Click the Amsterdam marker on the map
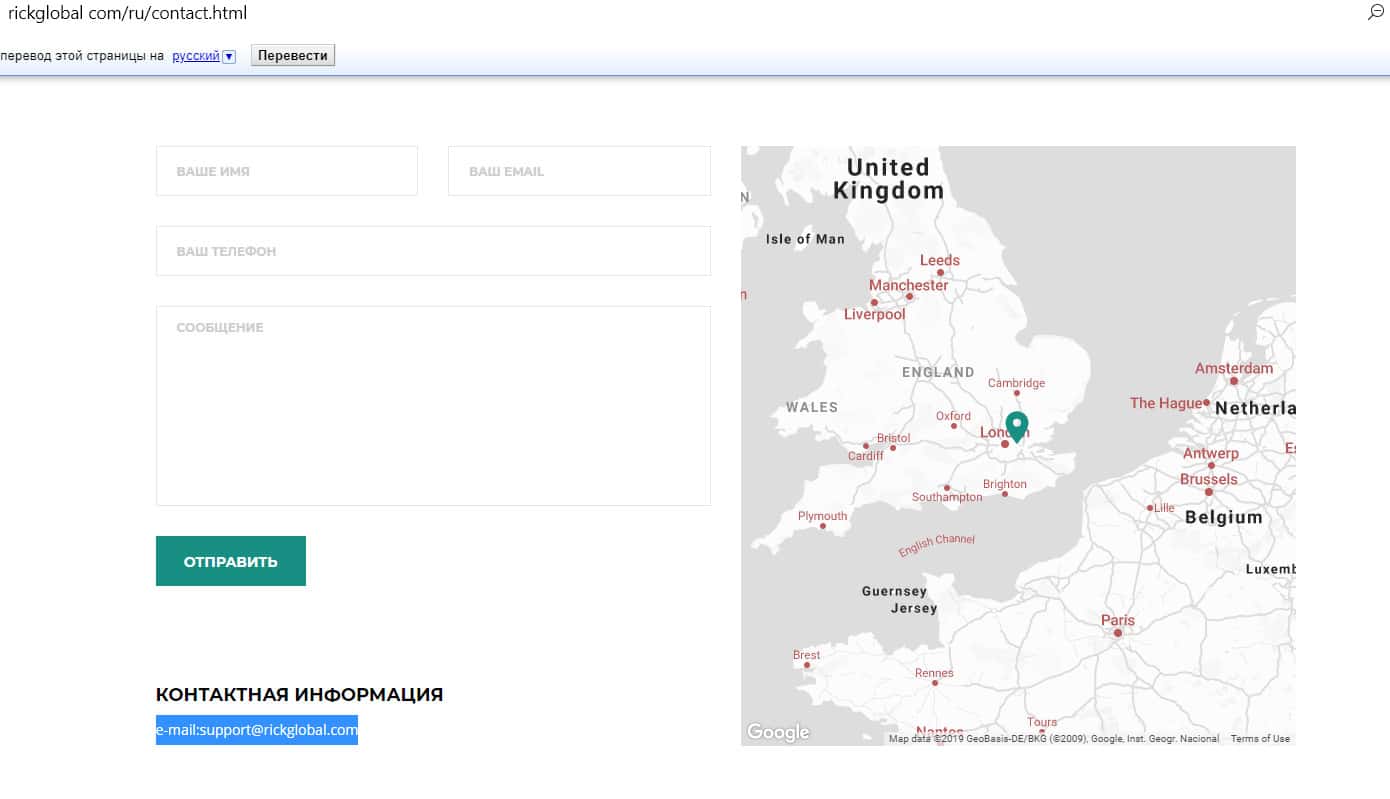The height and width of the screenshot is (799, 1390). tap(1234, 380)
